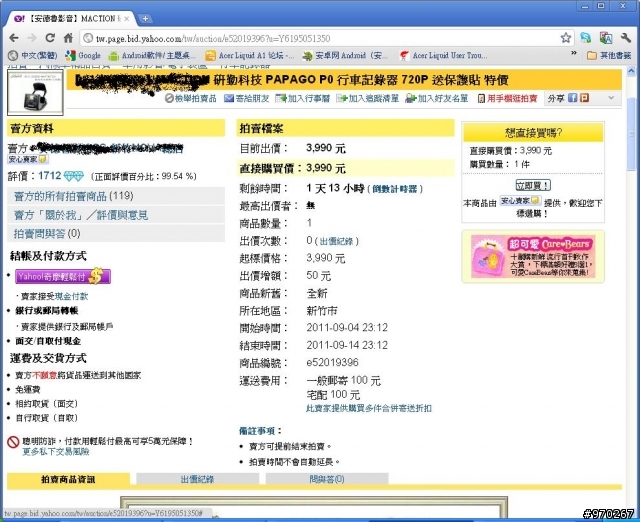The width and height of the screenshot is (640, 522).
Task: Close the MACTION auction tab
Action: tap(127, 19)
